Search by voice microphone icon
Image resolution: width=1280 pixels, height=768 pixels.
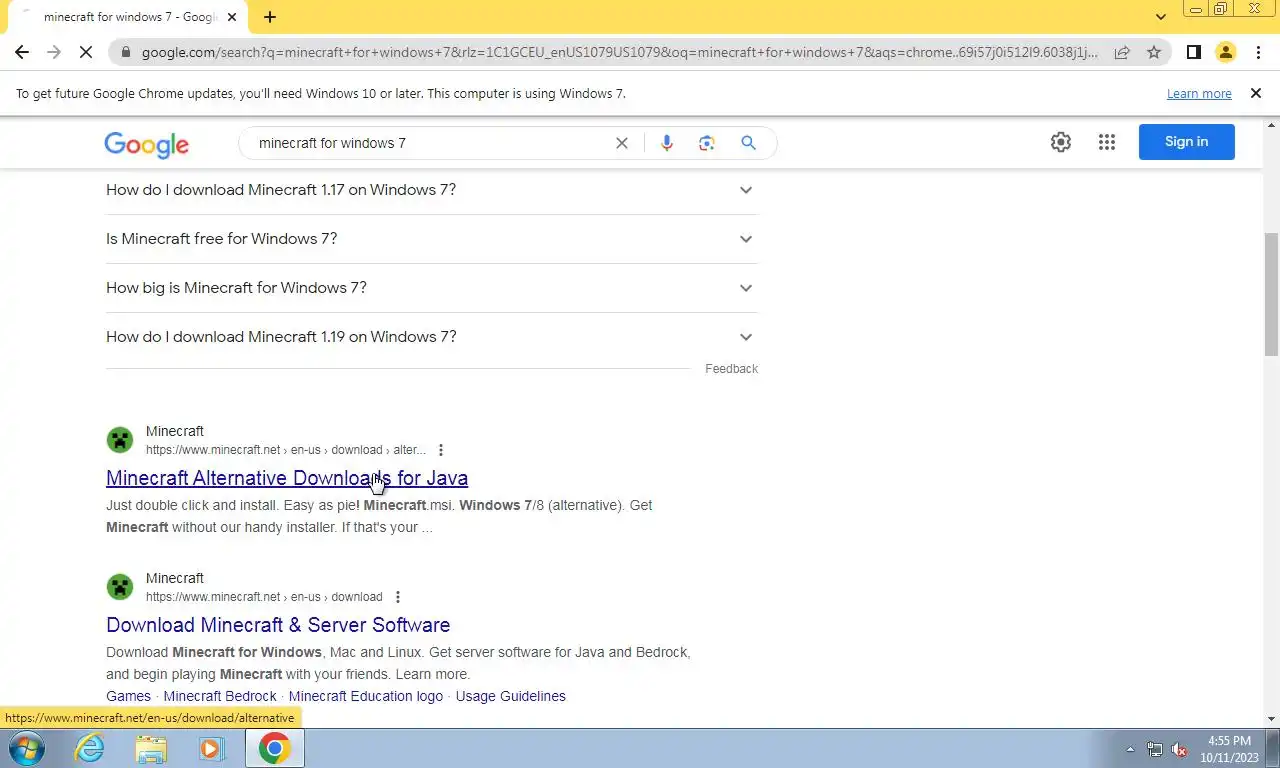pyautogui.click(x=666, y=143)
